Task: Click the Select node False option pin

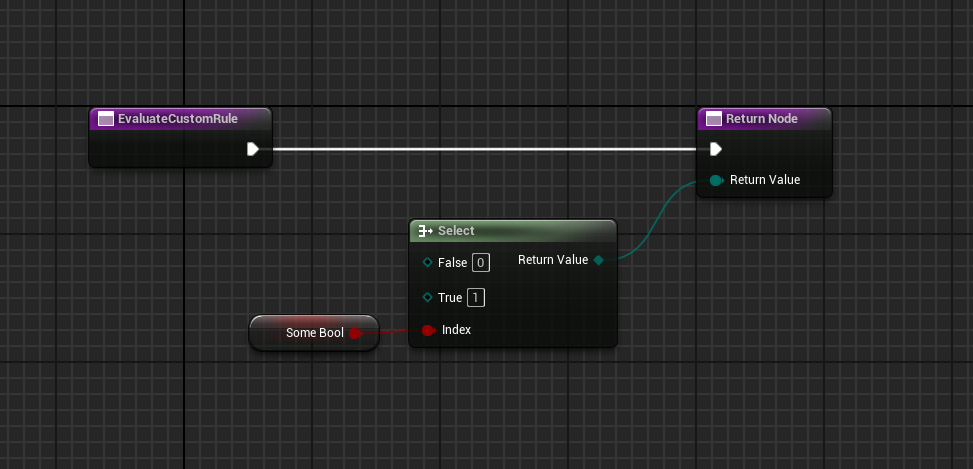Action: pyautogui.click(x=427, y=263)
